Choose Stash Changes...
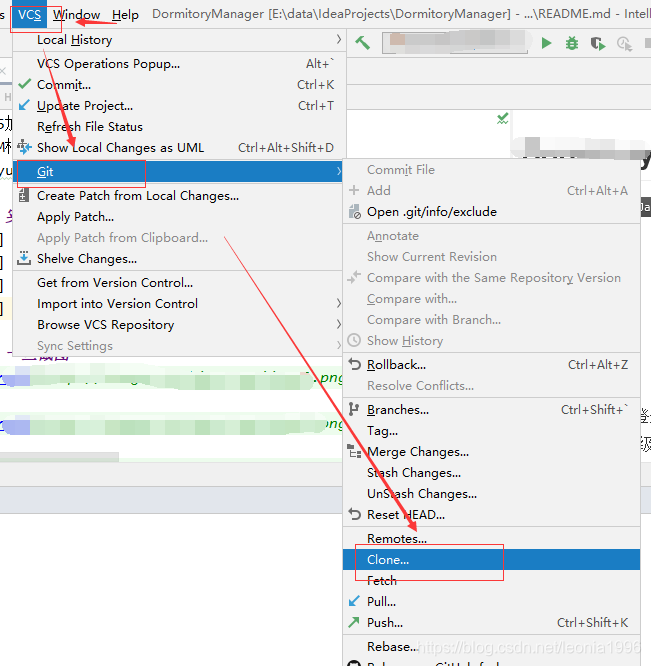Viewport: 651px width, 666px height. click(x=491, y=473)
